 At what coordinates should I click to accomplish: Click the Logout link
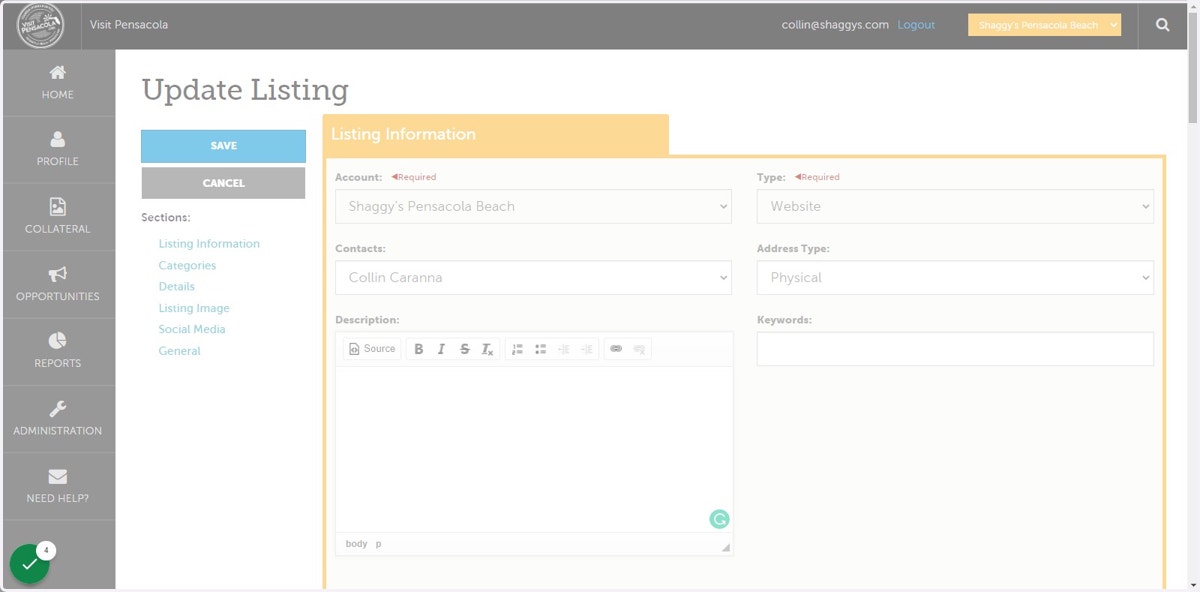click(x=916, y=25)
